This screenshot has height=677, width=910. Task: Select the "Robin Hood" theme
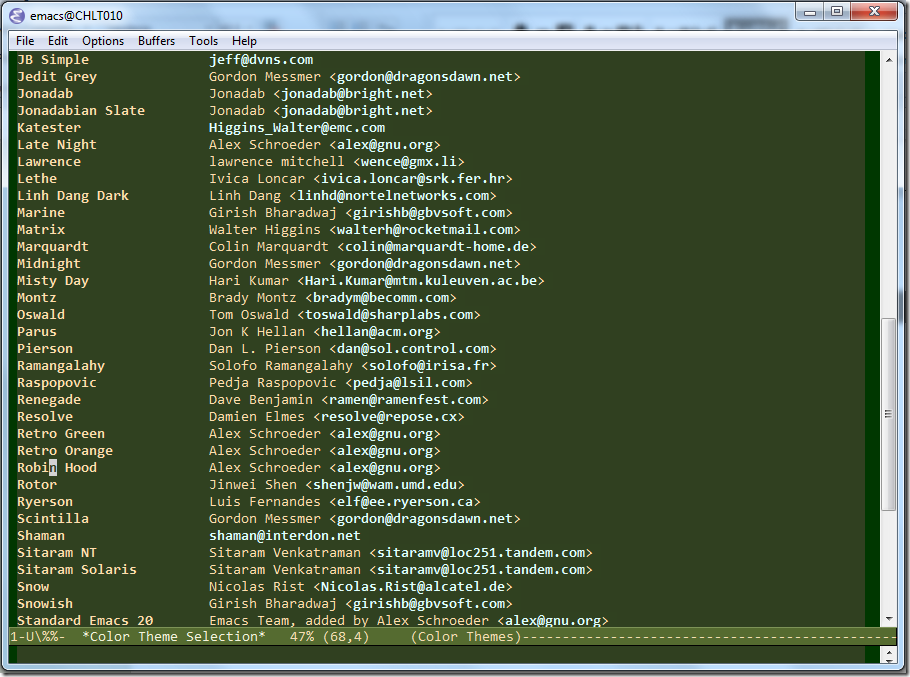click(x=57, y=468)
